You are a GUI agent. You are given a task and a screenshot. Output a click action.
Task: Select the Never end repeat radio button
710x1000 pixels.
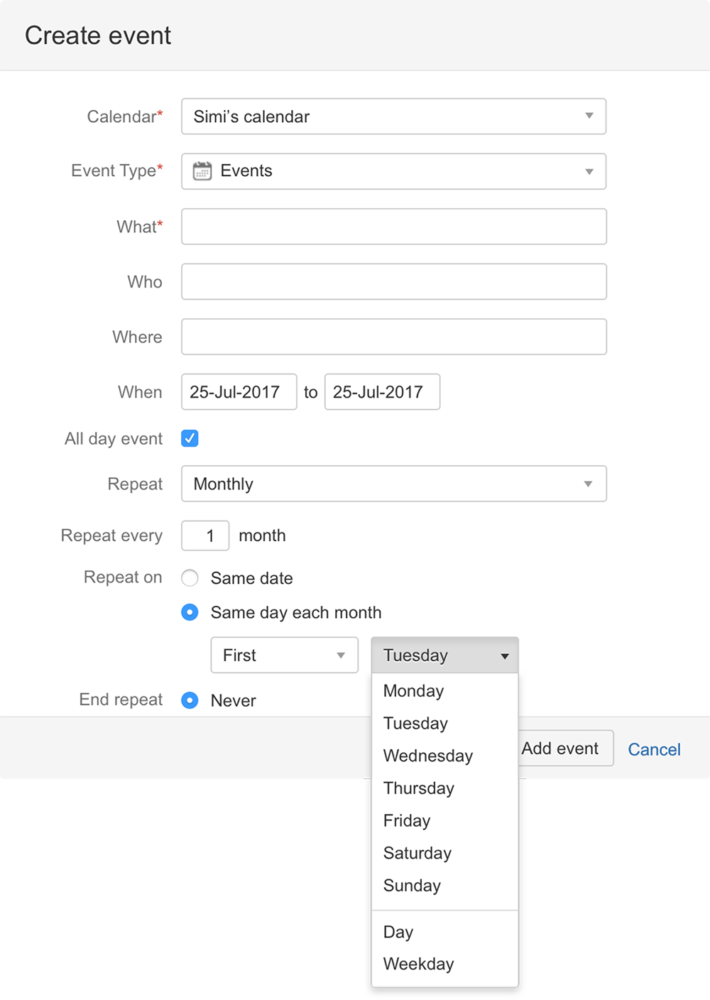(x=189, y=701)
